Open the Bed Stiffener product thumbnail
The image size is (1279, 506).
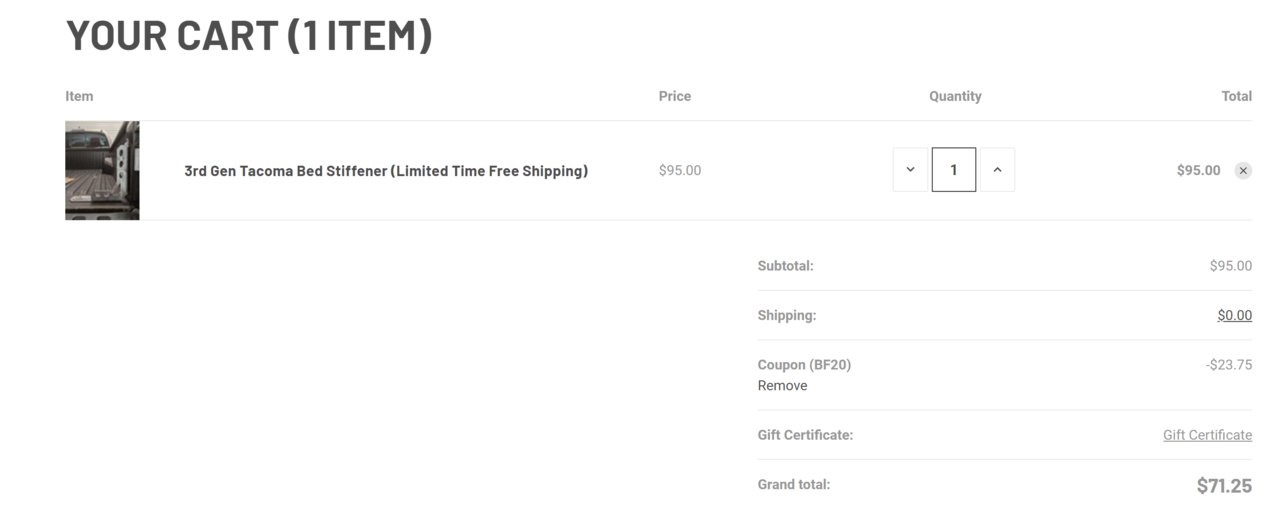102,170
